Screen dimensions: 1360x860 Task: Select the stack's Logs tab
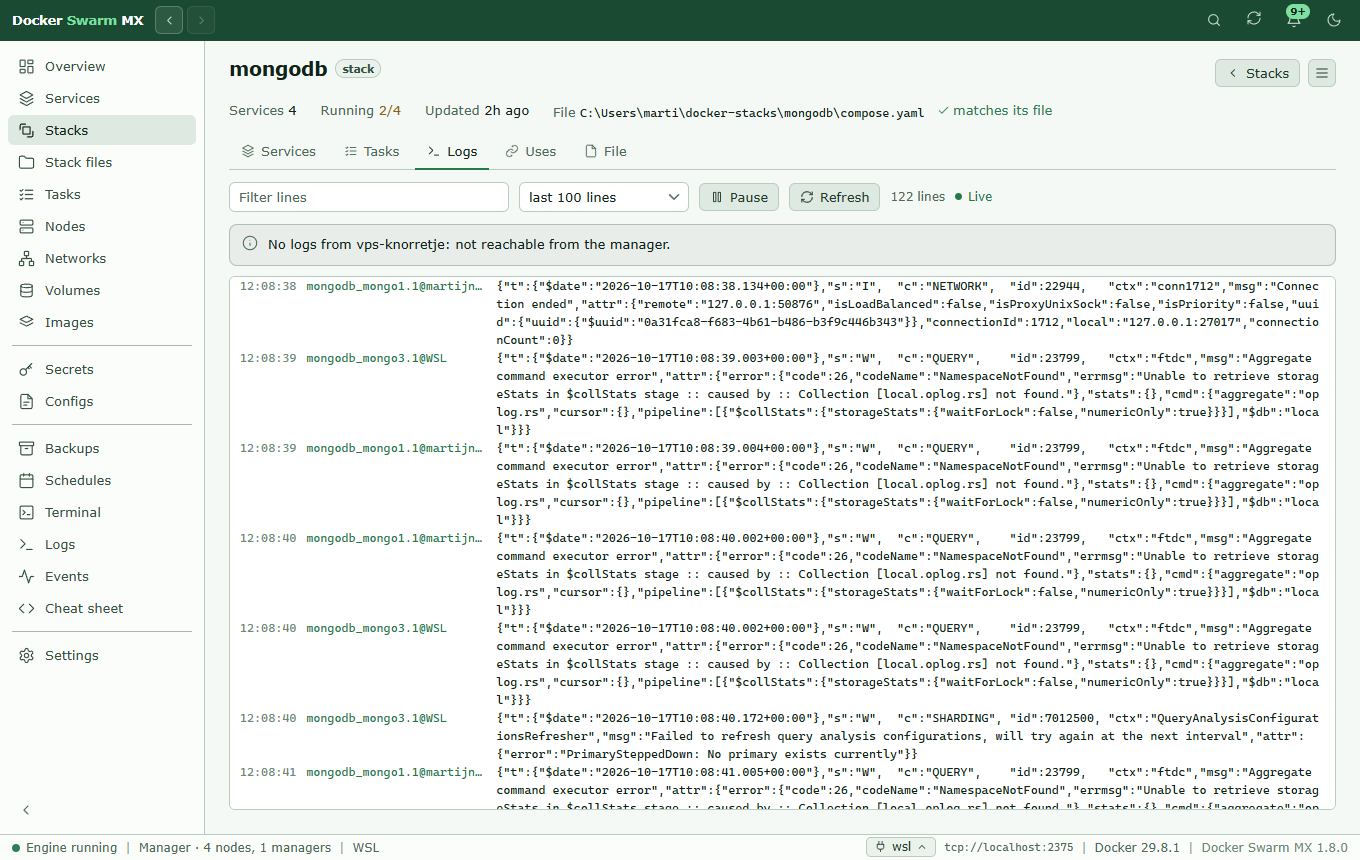tap(452, 151)
